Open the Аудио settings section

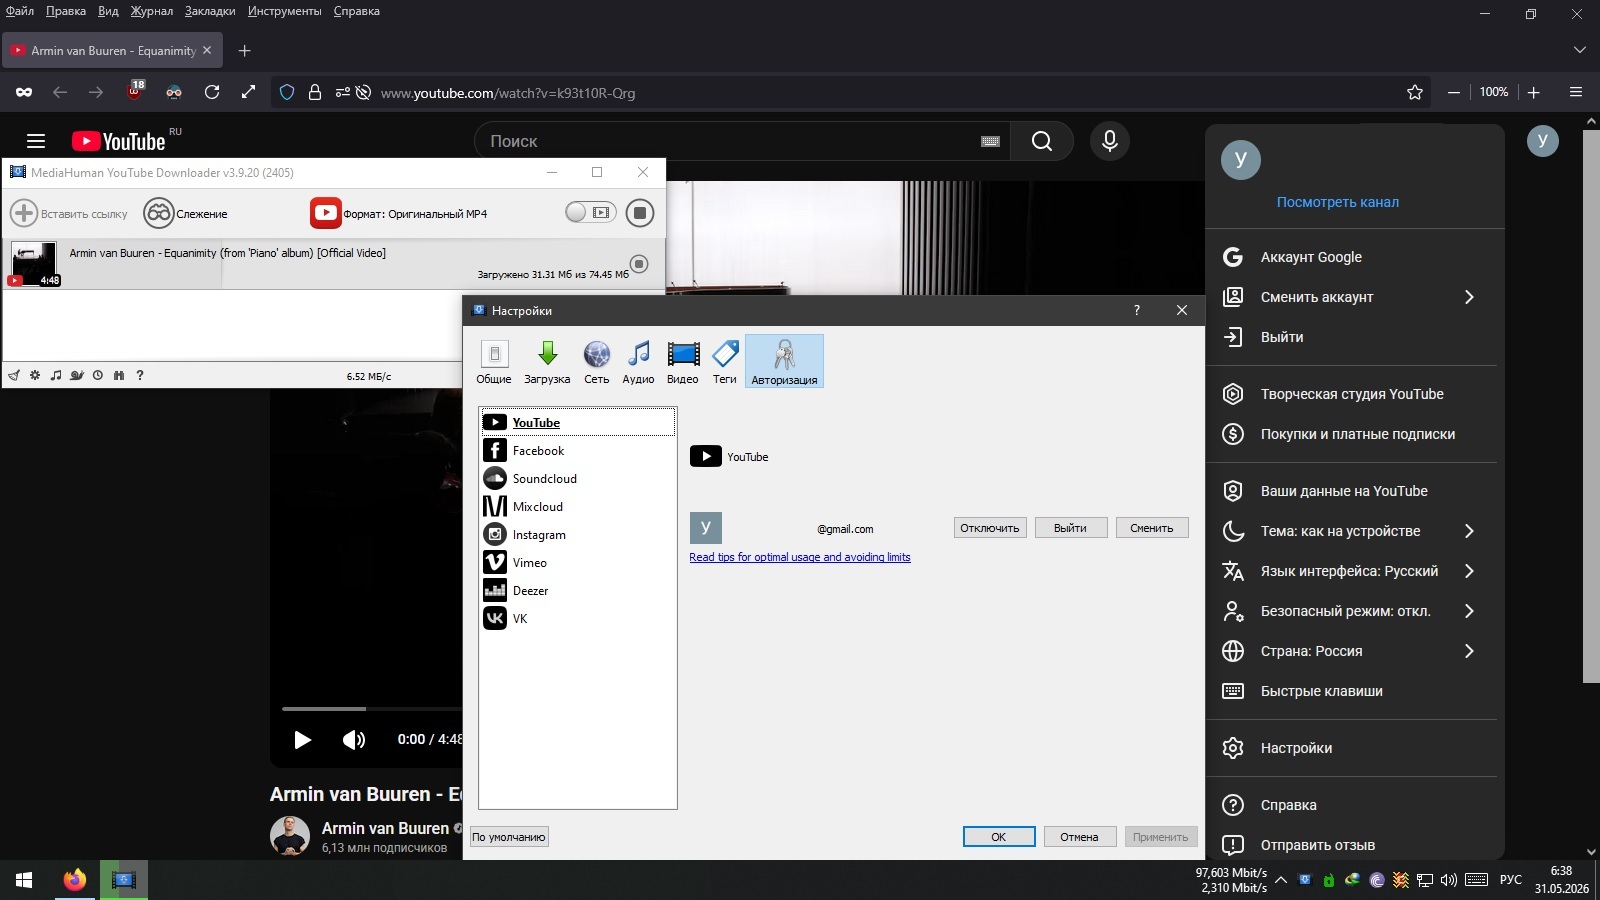tap(638, 361)
